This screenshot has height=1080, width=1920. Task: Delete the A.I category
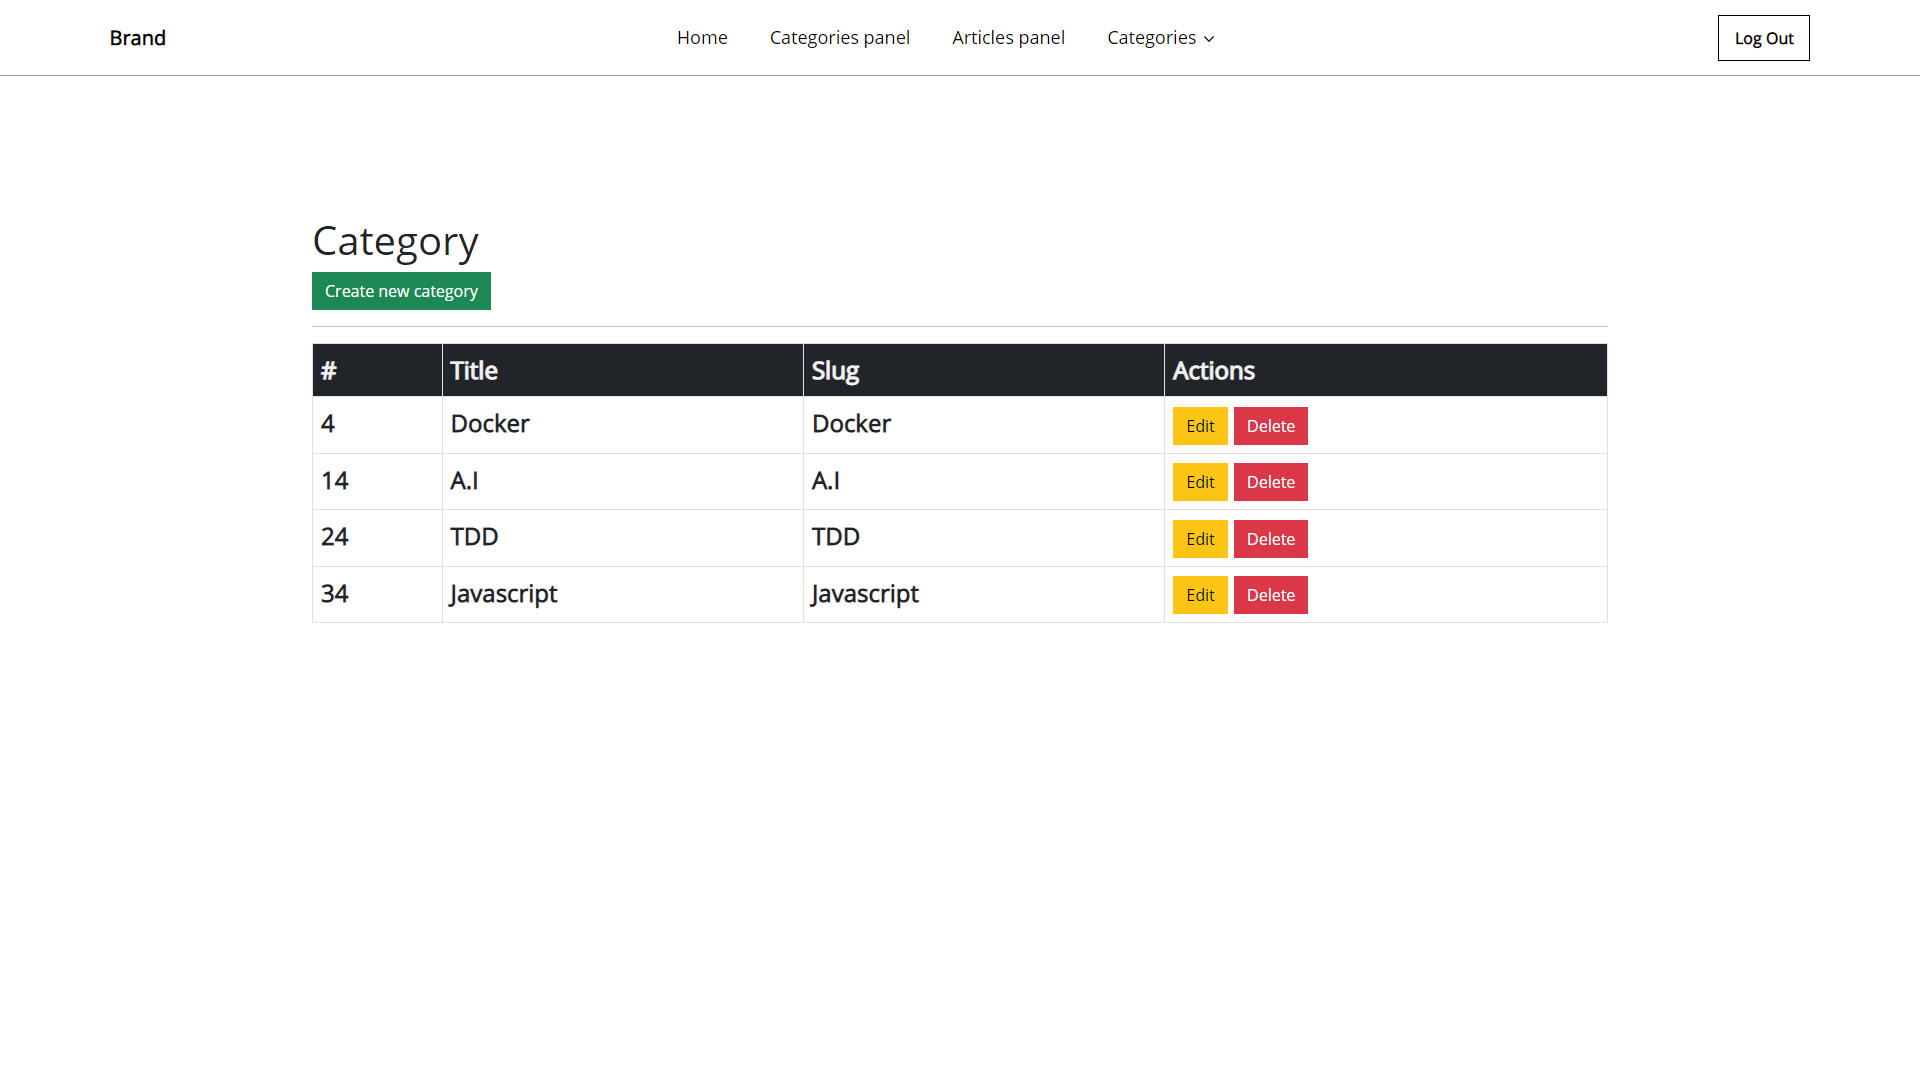[1270, 481]
